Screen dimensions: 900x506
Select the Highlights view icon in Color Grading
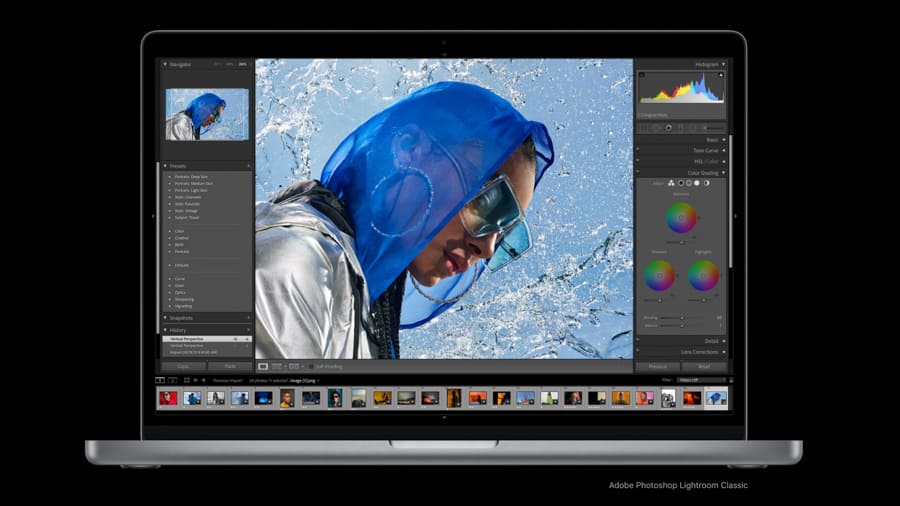point(697,183)
